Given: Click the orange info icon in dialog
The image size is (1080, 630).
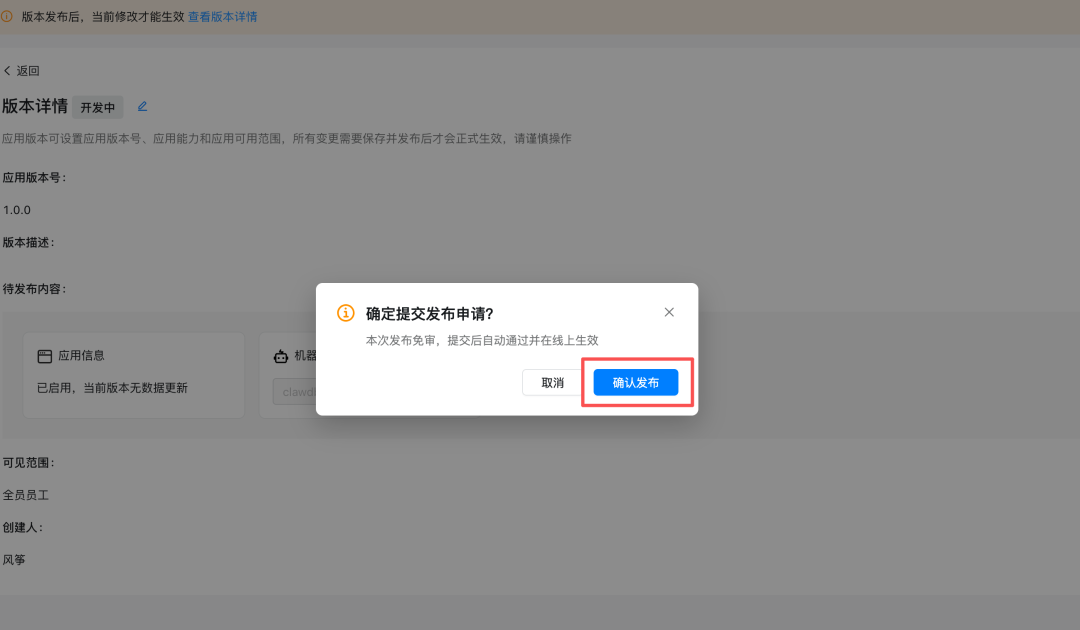Looking at the screenshot, I should [x=346, y=313].
